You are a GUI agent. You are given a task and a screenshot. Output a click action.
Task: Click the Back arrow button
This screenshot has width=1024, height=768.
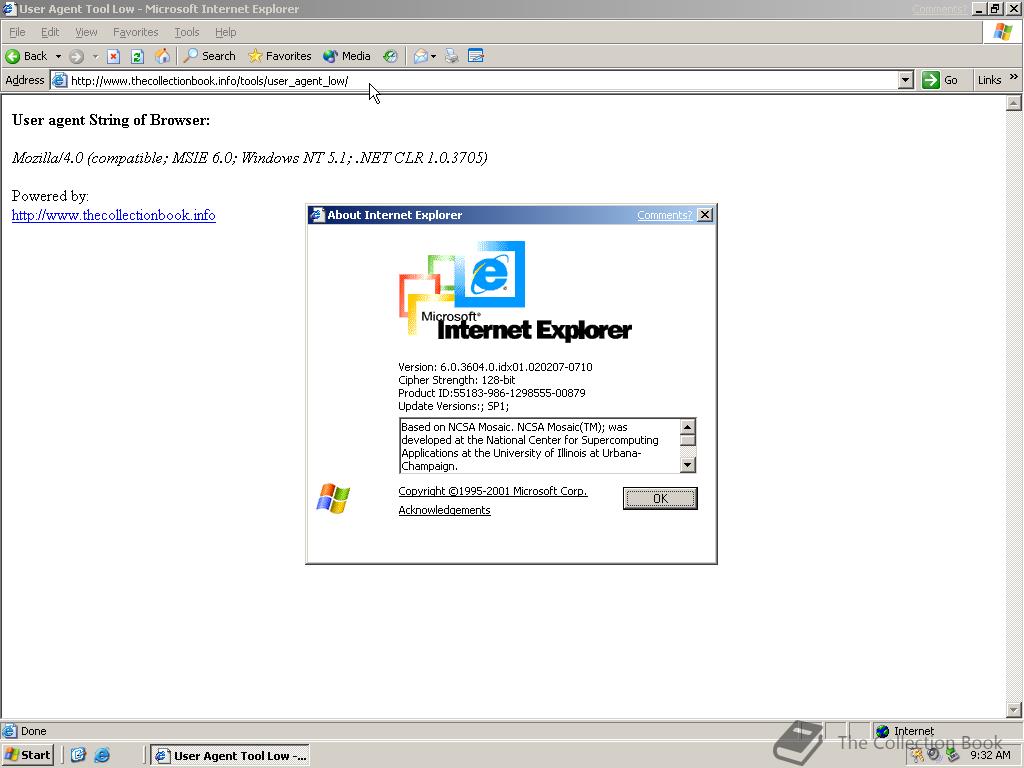click(26, 56)
